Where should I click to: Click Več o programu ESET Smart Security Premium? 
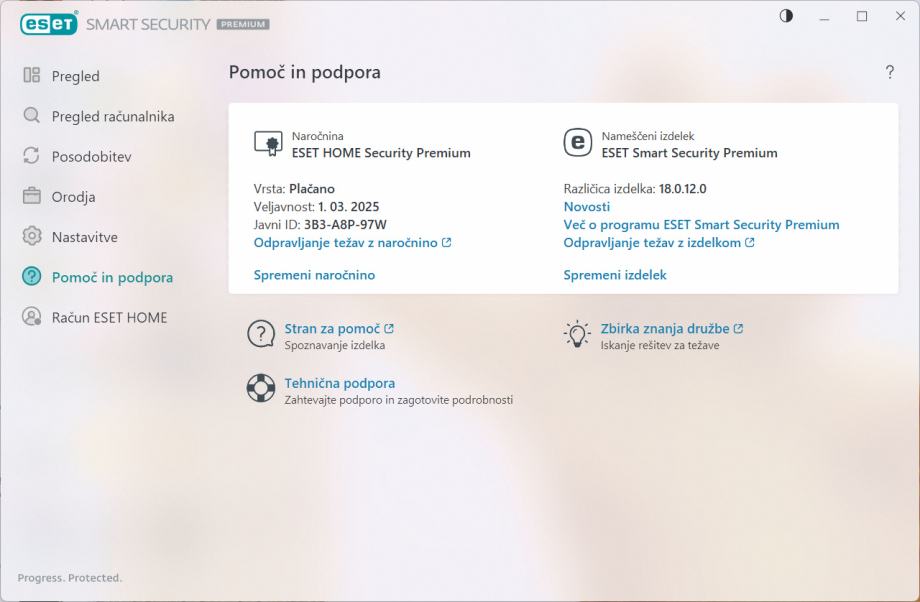(701, 225)
